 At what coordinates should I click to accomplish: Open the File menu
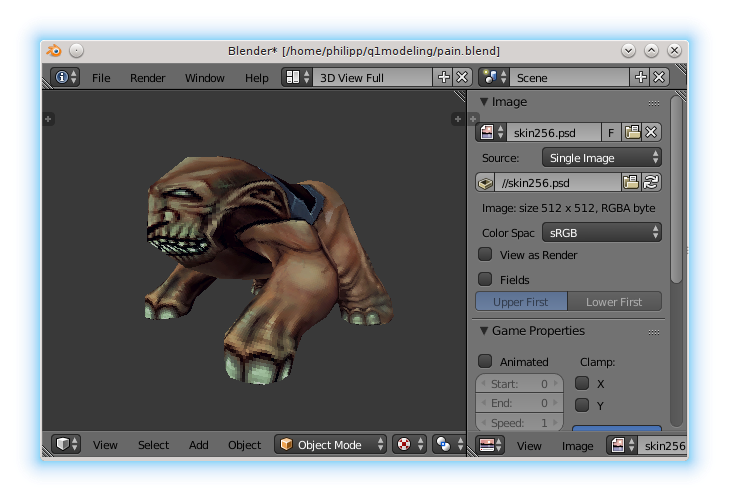(x=101, y=78)
